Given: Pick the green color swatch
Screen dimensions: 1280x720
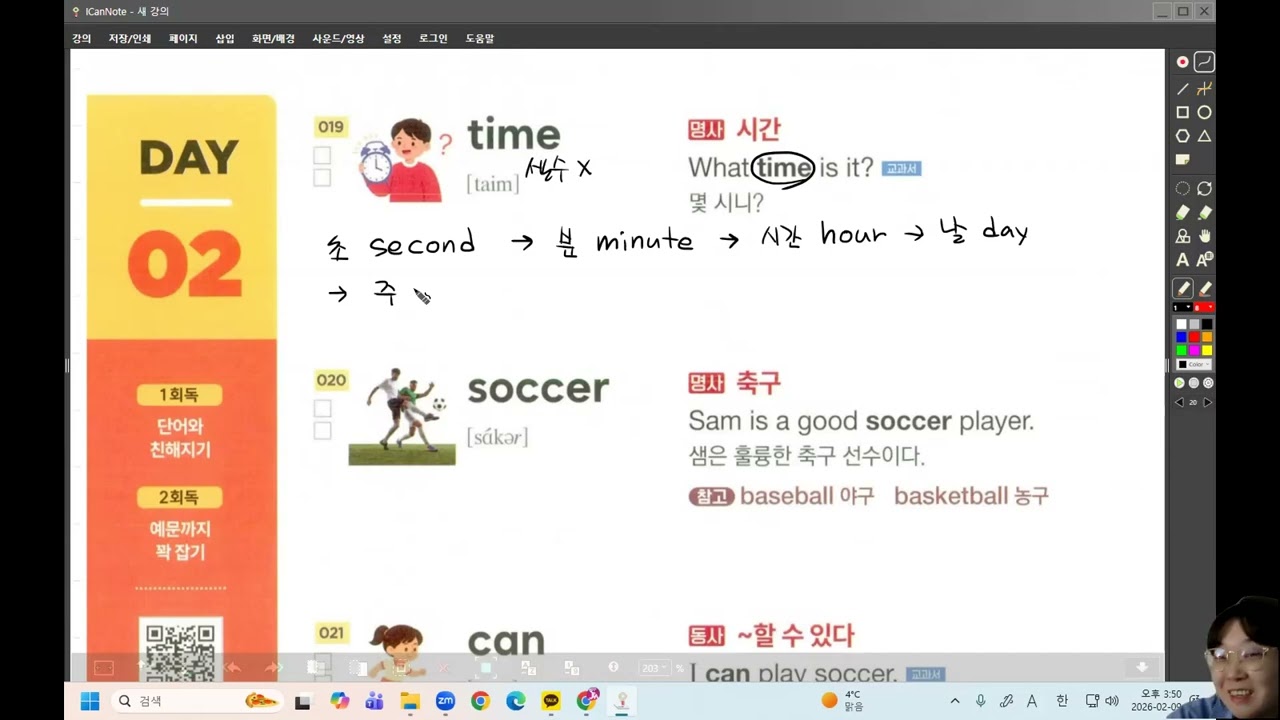Looking at the screenshot, I should (x=1181, y=350).
